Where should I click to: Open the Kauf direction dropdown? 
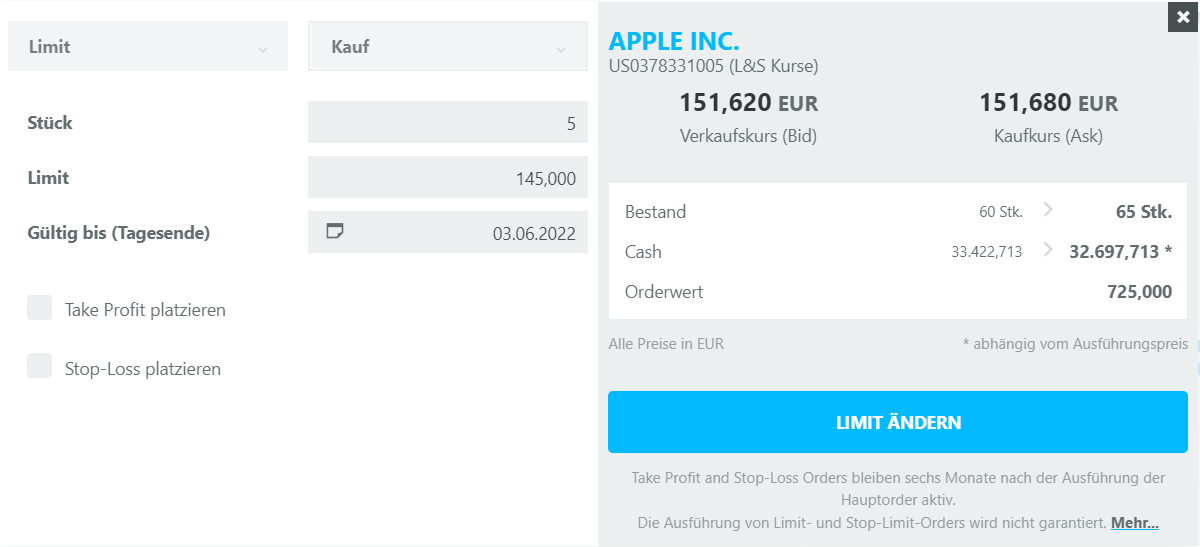(448, 46)
